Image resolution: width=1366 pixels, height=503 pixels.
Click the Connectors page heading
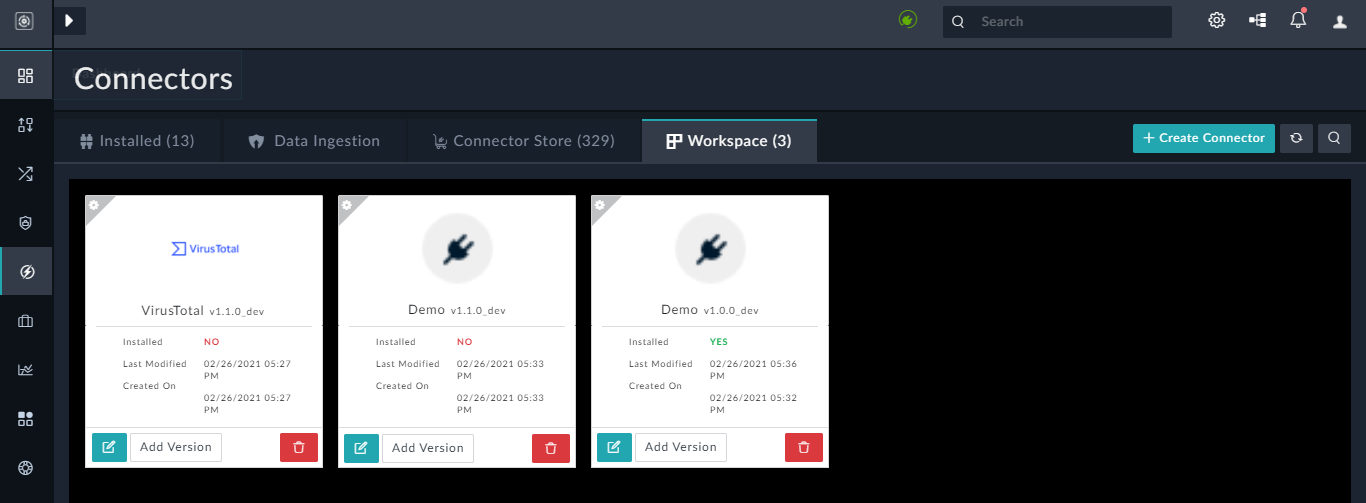[153, 79]
